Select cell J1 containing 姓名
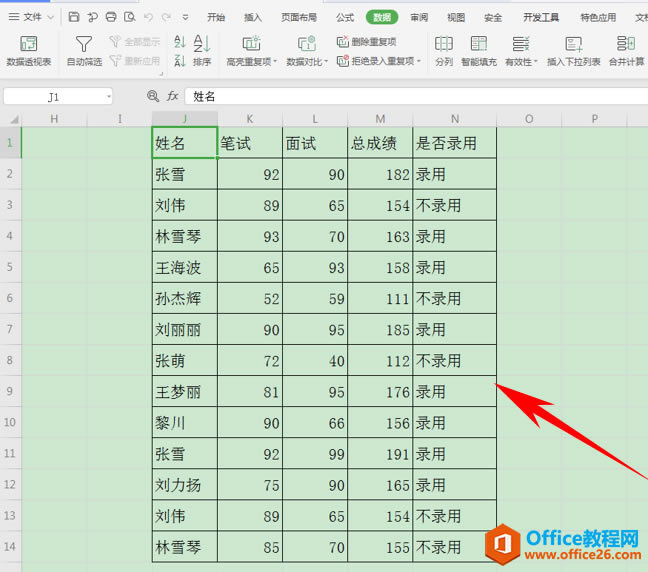648x572 pixels. [x=185, y=143]
